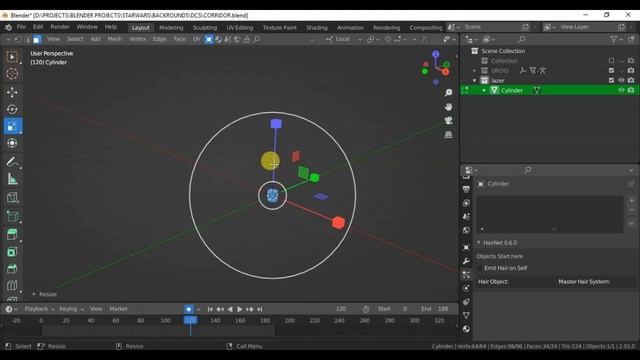Switch to the UV Editing workspace tab
Image resolution: width=640 pixels, height=360 pixels.
coord(240,27)
